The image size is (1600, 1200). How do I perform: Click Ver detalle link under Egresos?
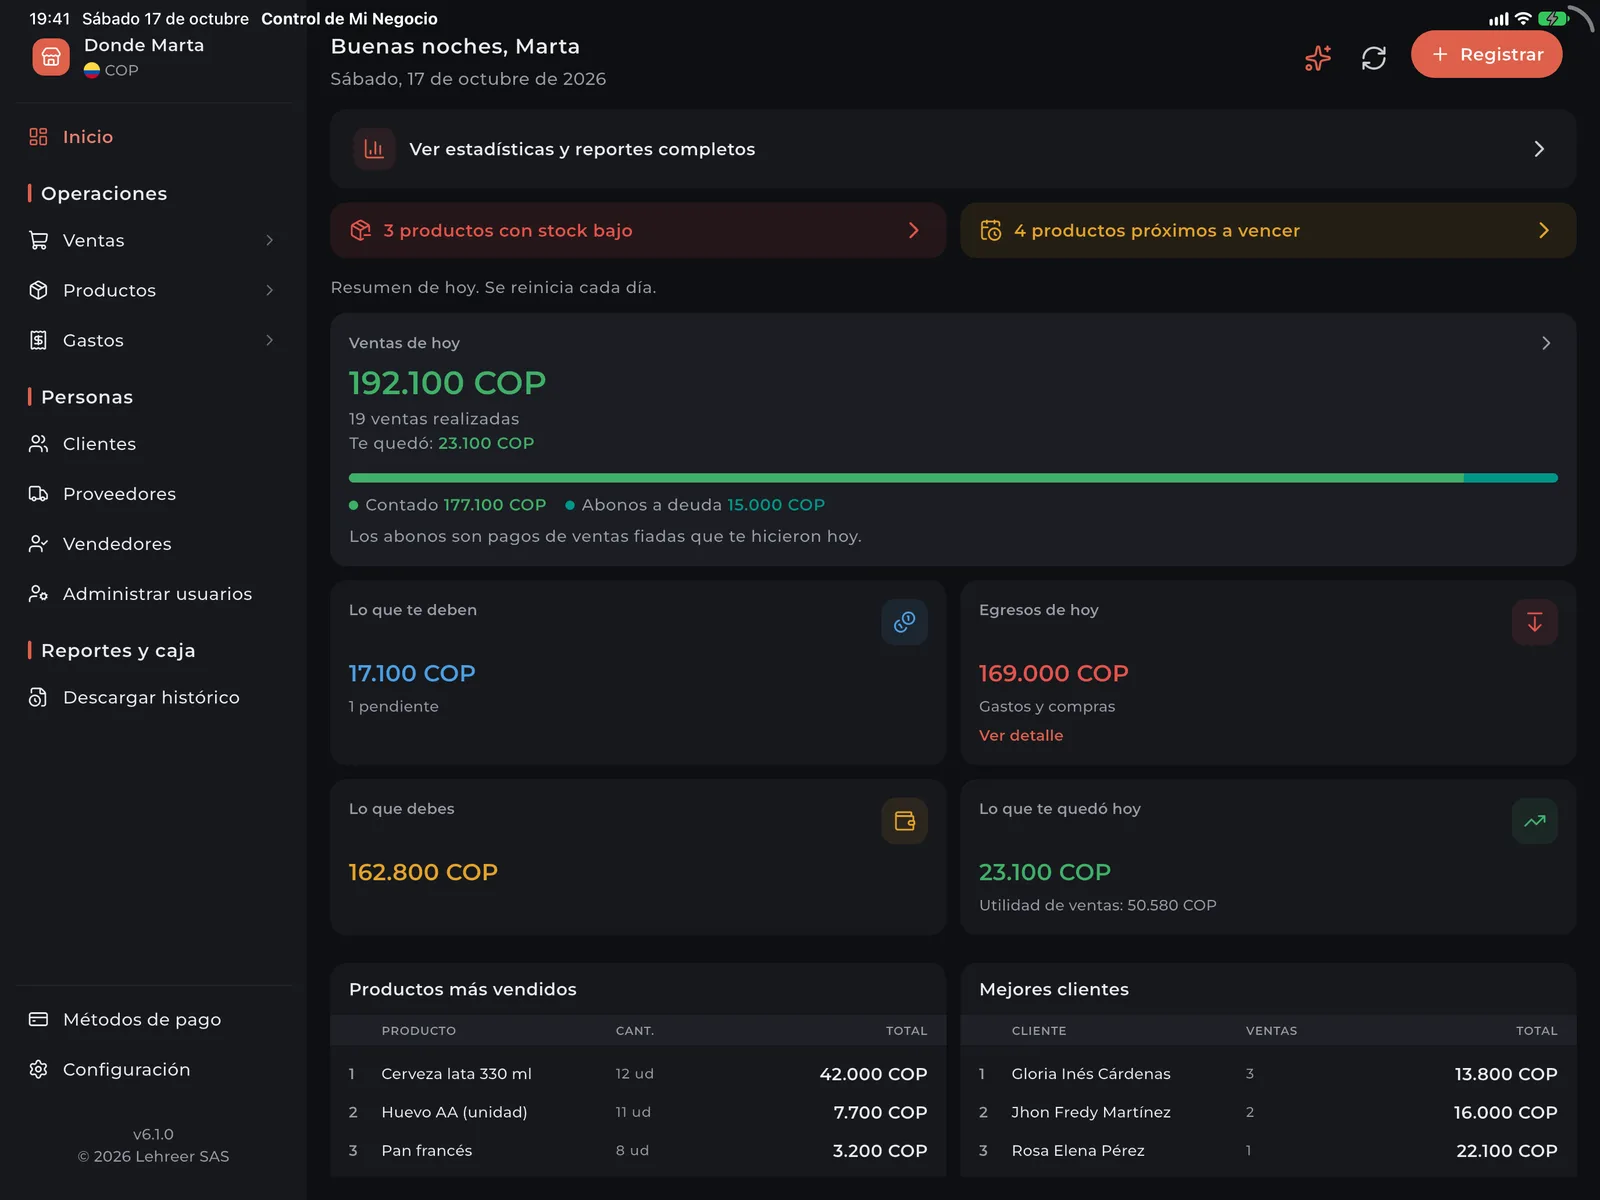point(1021,735)
